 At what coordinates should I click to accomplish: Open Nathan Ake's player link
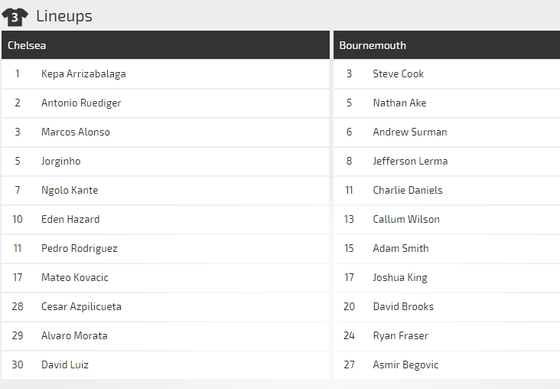coord(399,103)
